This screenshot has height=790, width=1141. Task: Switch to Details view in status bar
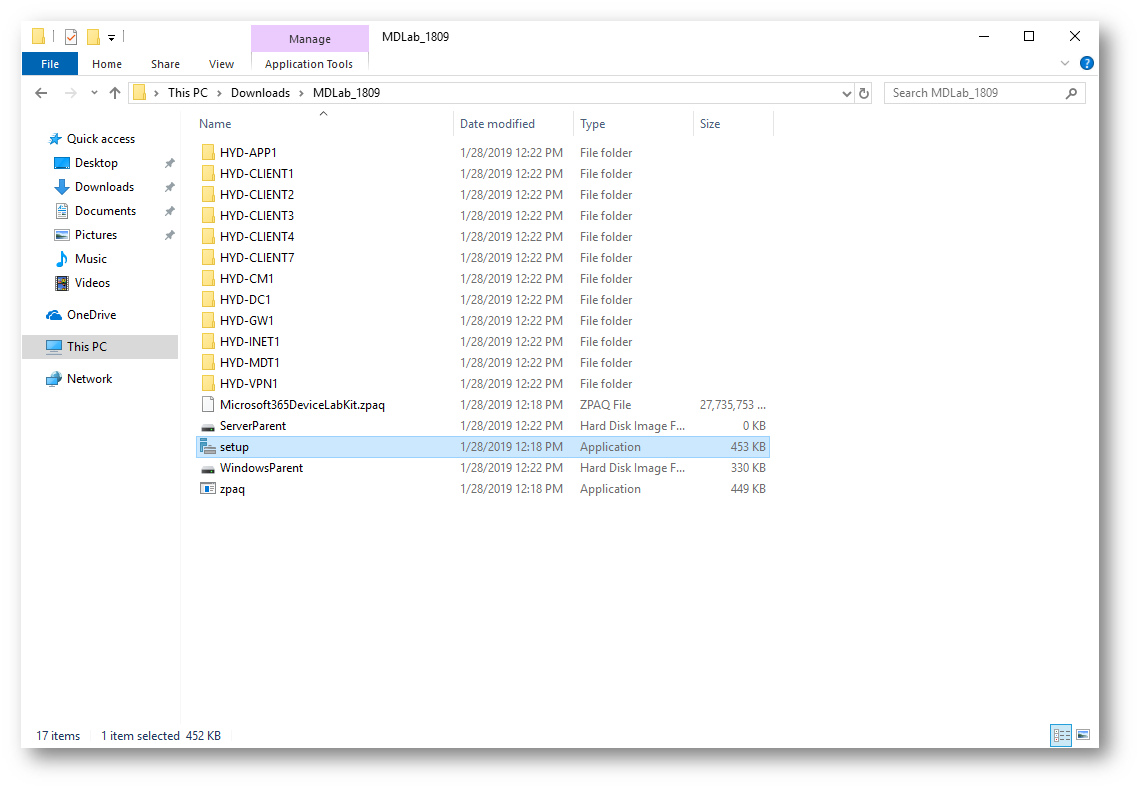[x=1061, y=735]
